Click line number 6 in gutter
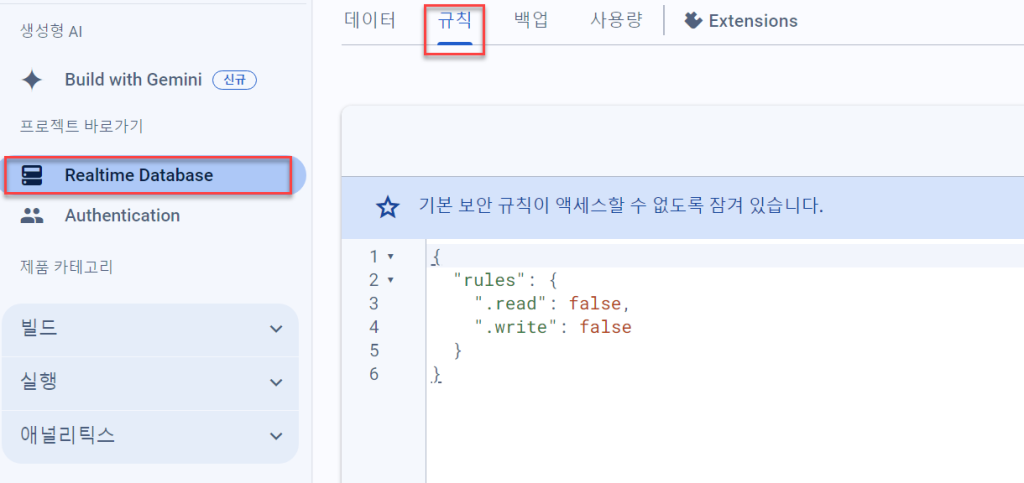Viewport: 1024px width, 483px height. point(374,375)
